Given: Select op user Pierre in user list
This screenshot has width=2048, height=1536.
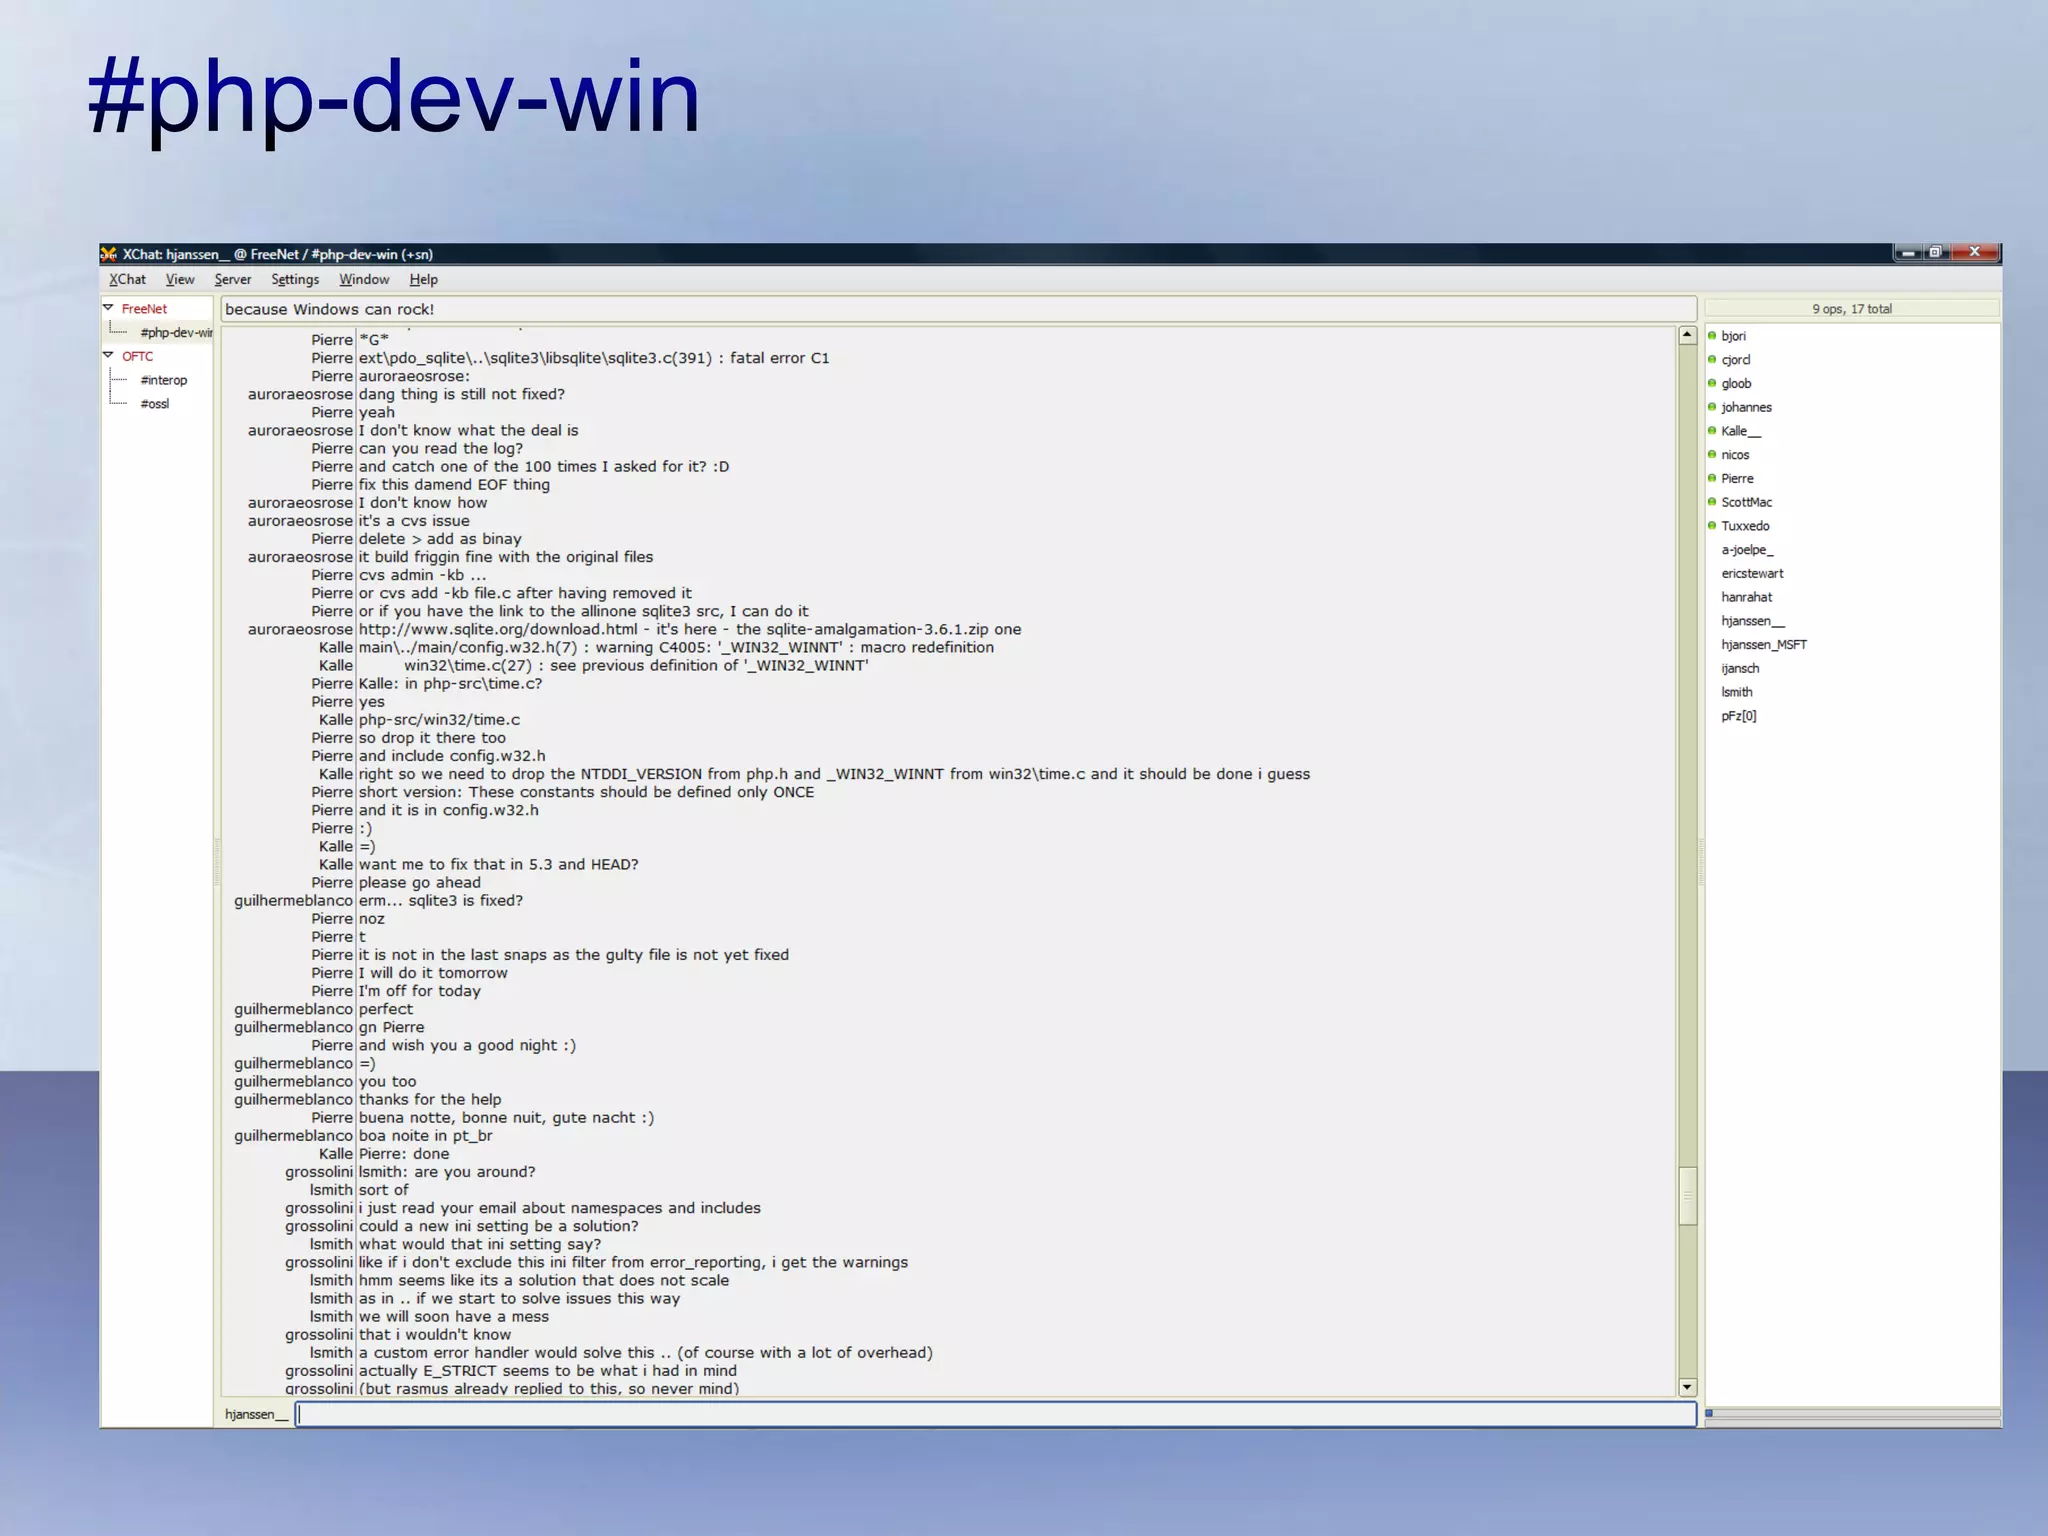Looking at the screenshot, I should coord(1737,479).
